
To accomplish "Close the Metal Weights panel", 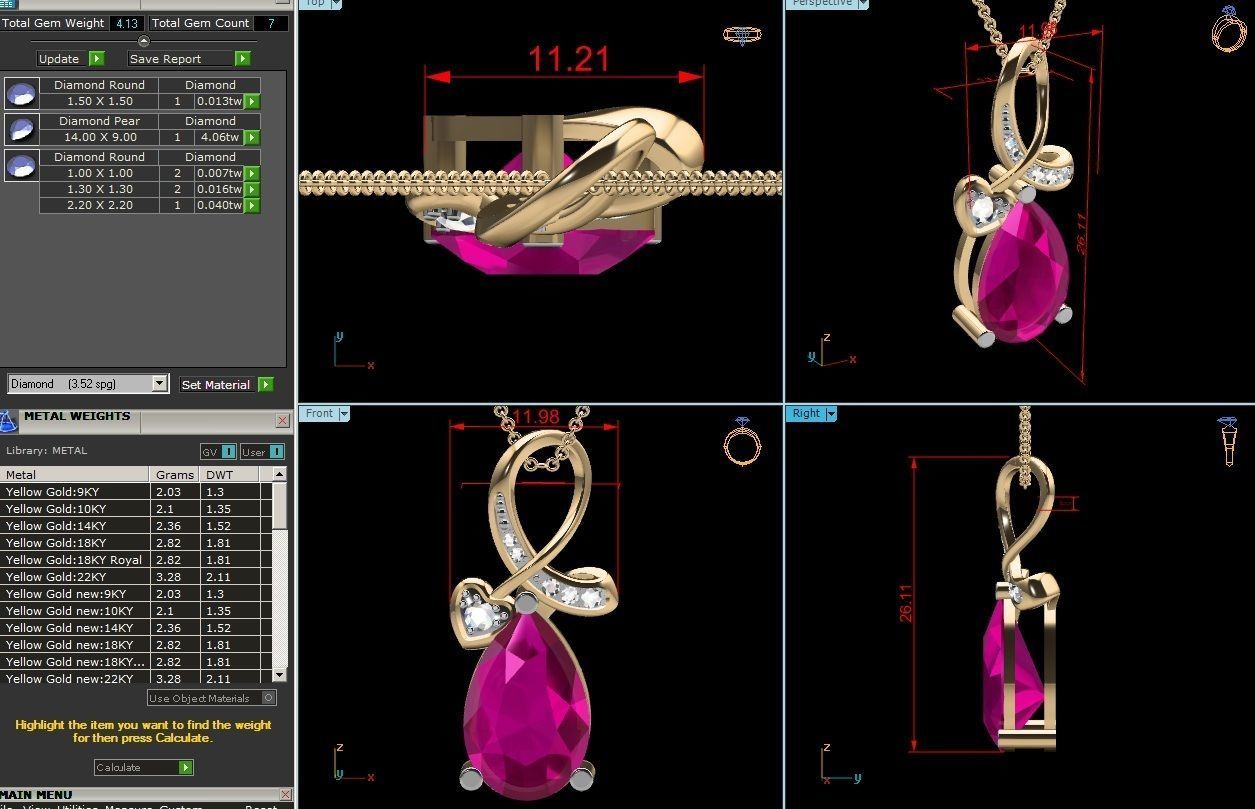I will coord(283,421).
